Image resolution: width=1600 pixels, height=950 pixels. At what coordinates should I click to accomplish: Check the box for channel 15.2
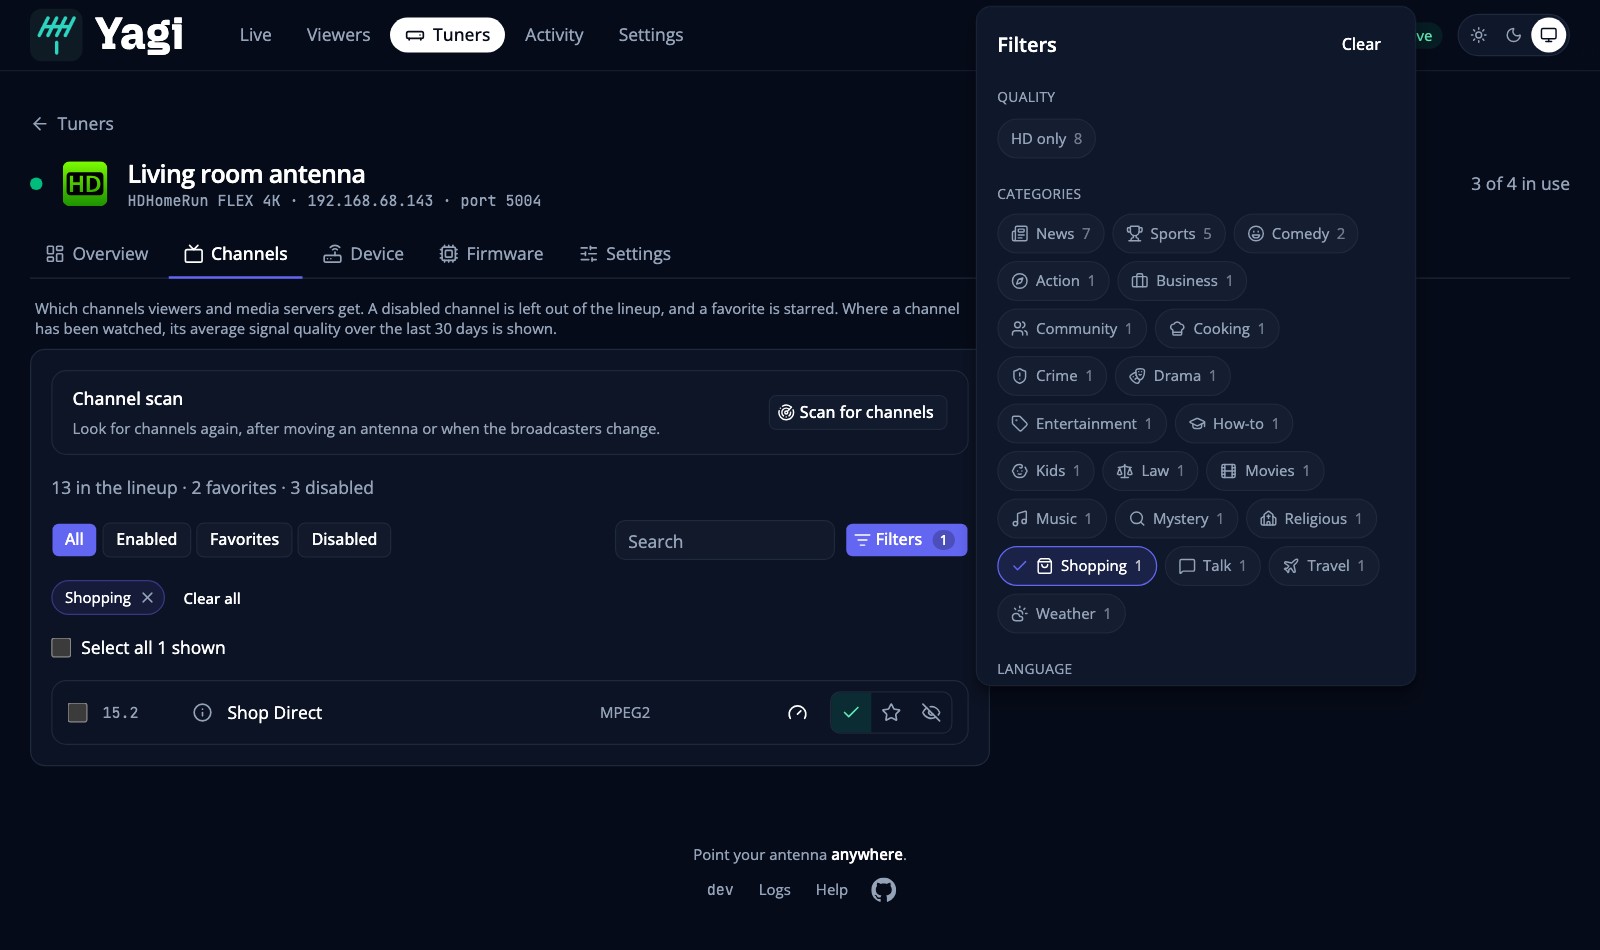pyautogui.click(x=77, y=713)
